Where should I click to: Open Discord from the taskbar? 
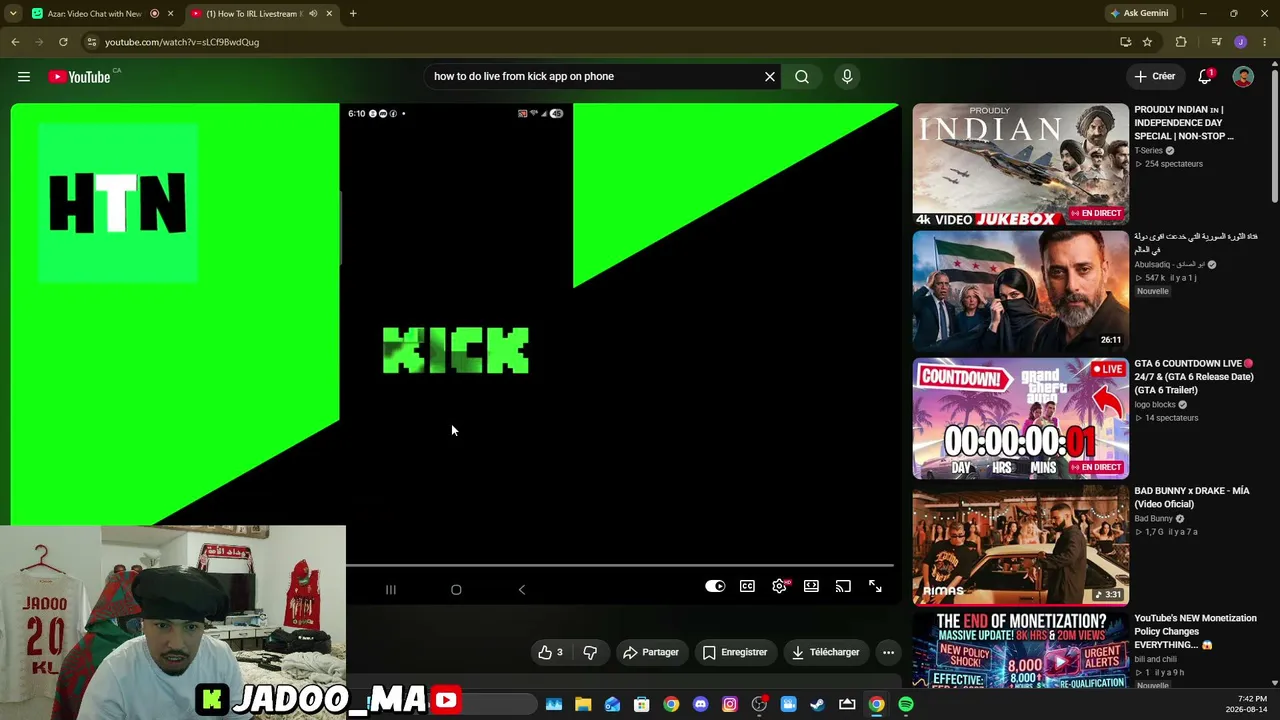[x=700, y=704]
